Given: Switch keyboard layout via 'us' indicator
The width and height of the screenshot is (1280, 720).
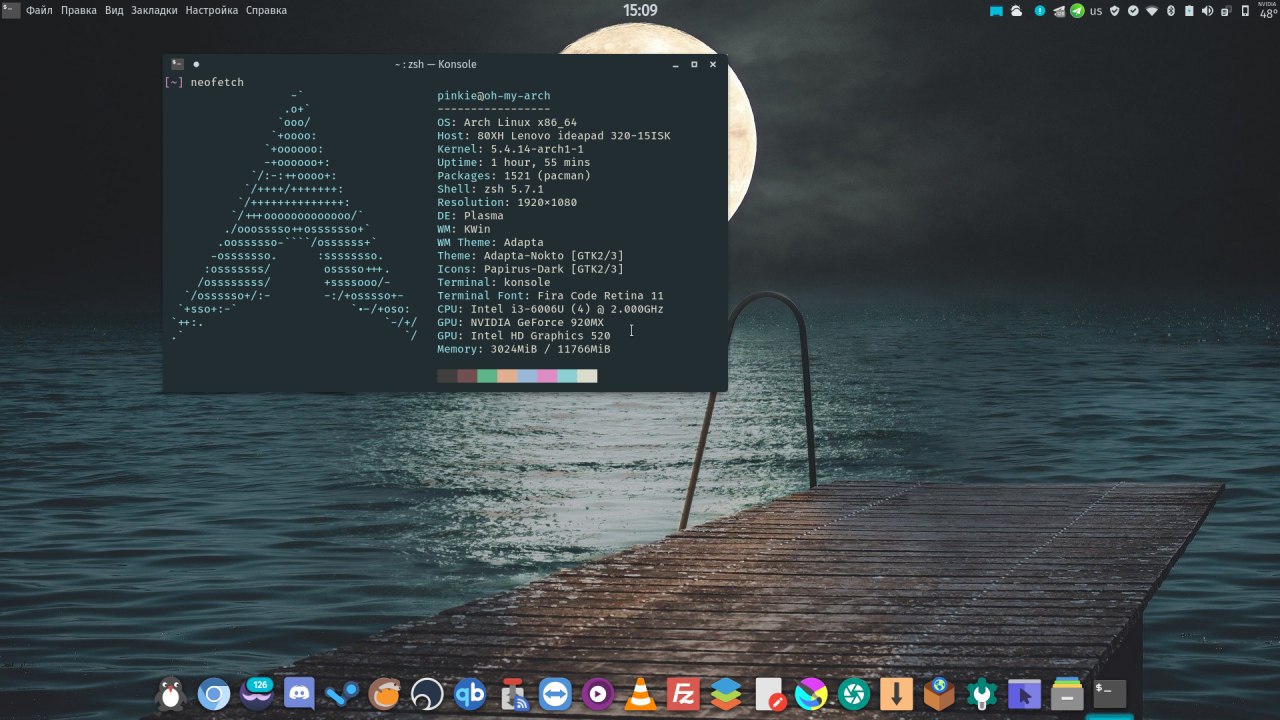Looking at the screenshot, I should pyautogui.click(x=1096, y=11).
